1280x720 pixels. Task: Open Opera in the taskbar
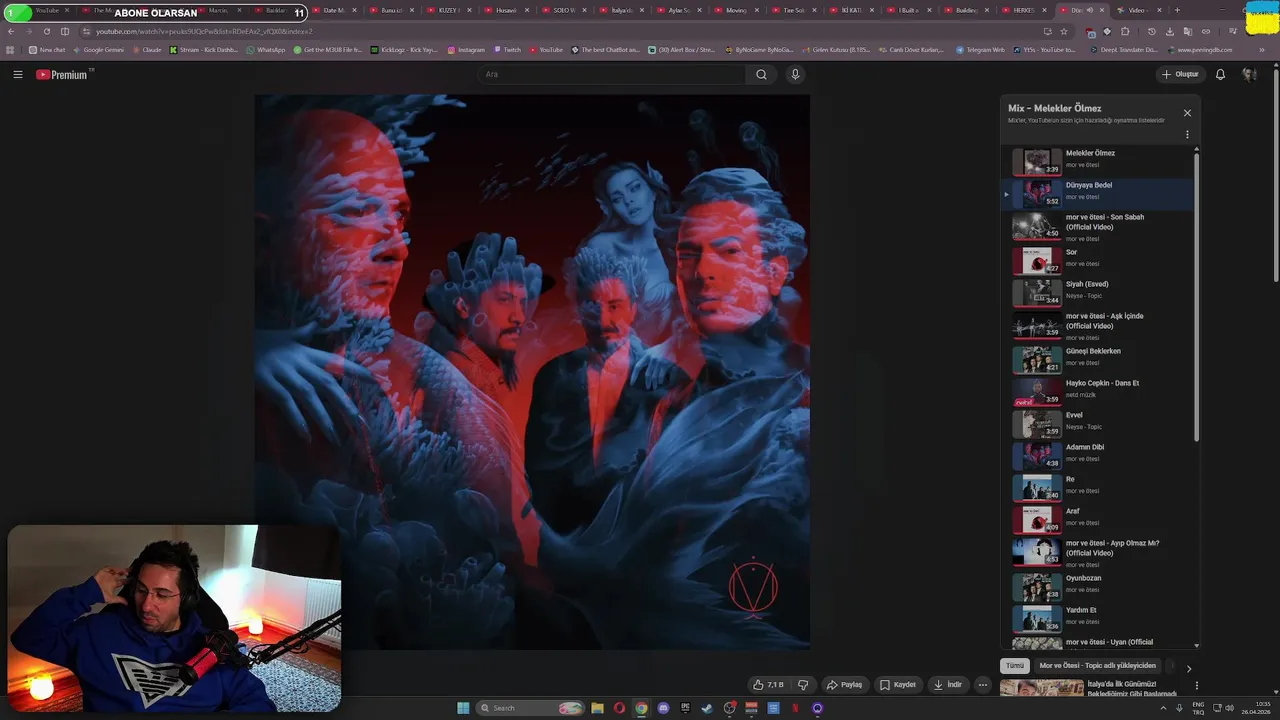click(619, 708)
